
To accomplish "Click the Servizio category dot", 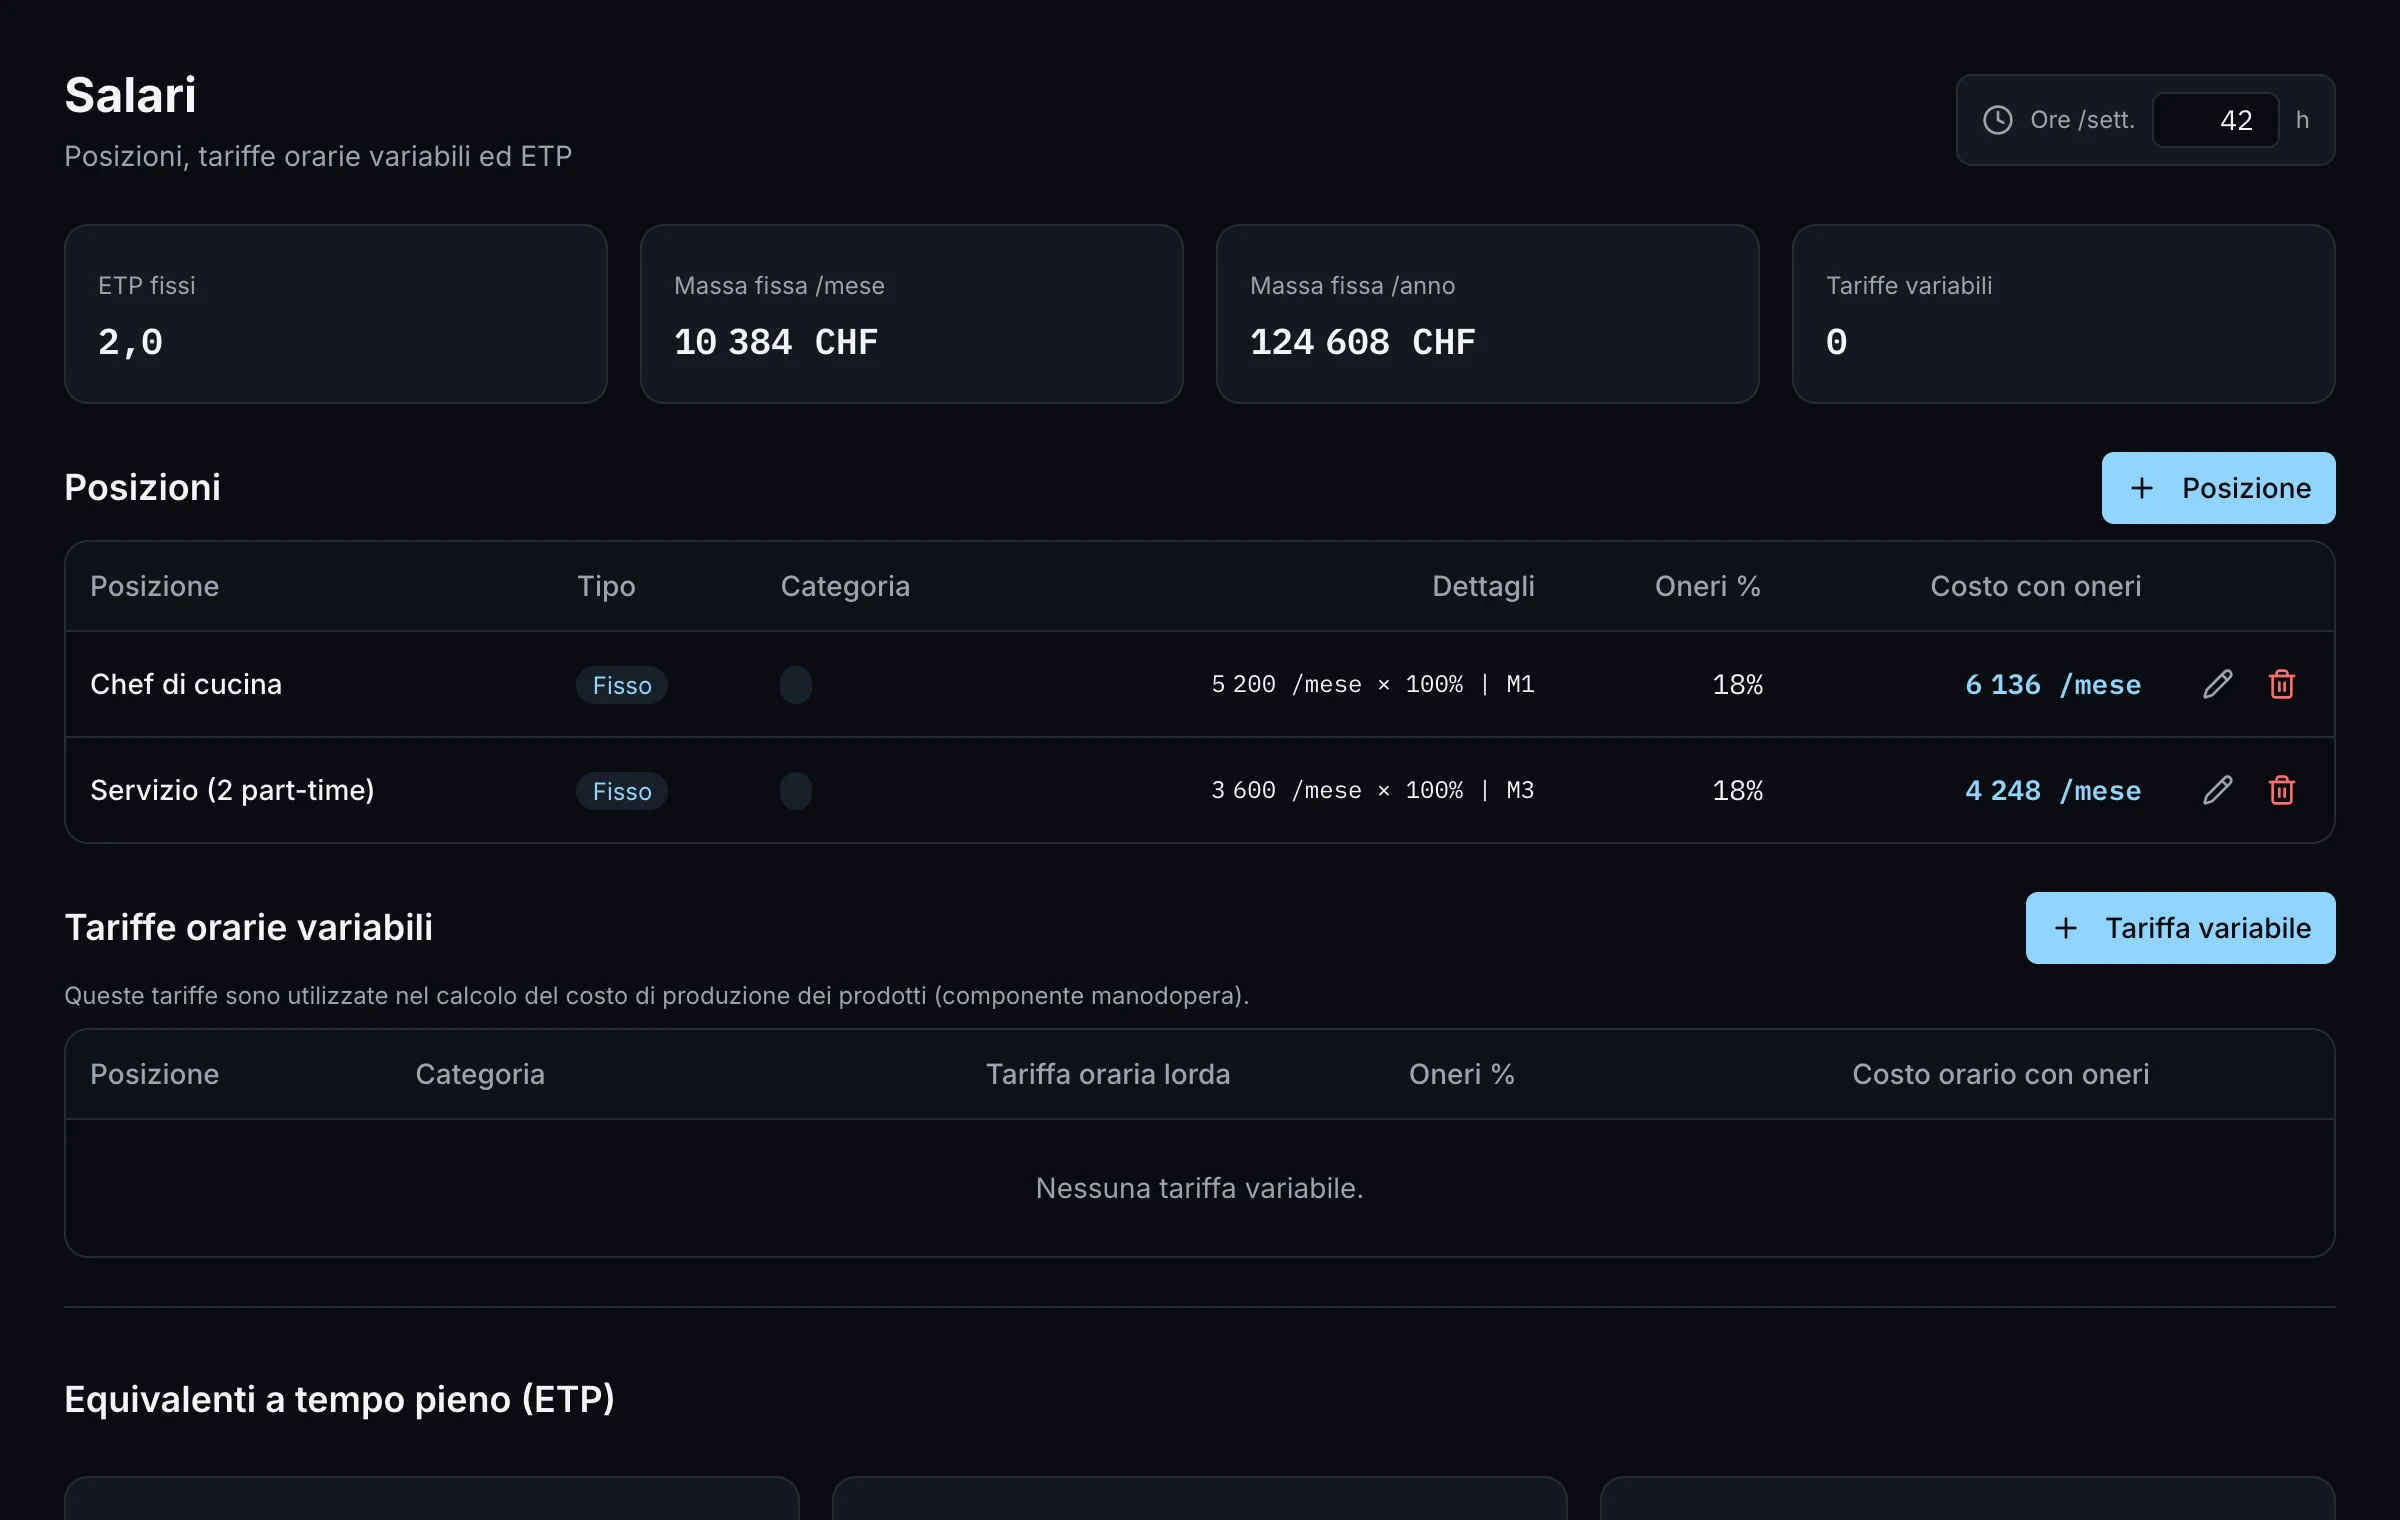I will [796, 790].
